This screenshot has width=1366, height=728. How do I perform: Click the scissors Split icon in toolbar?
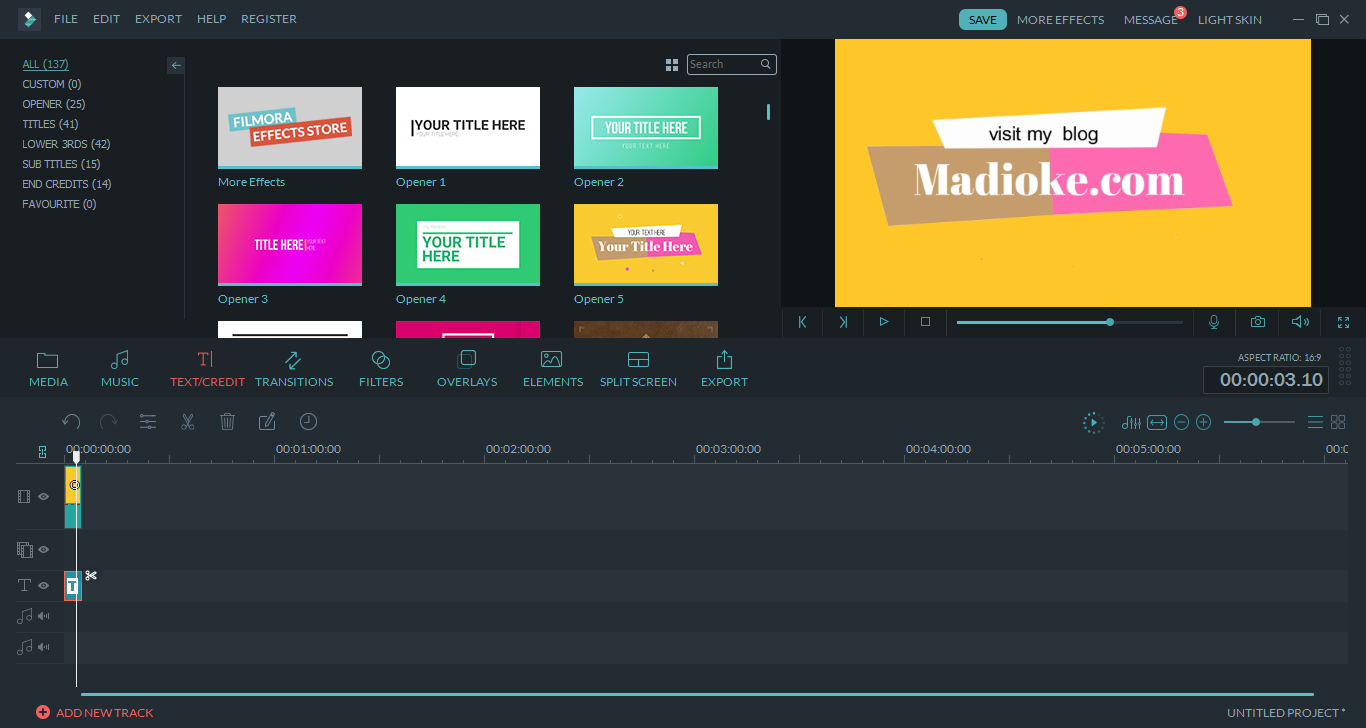187,422
